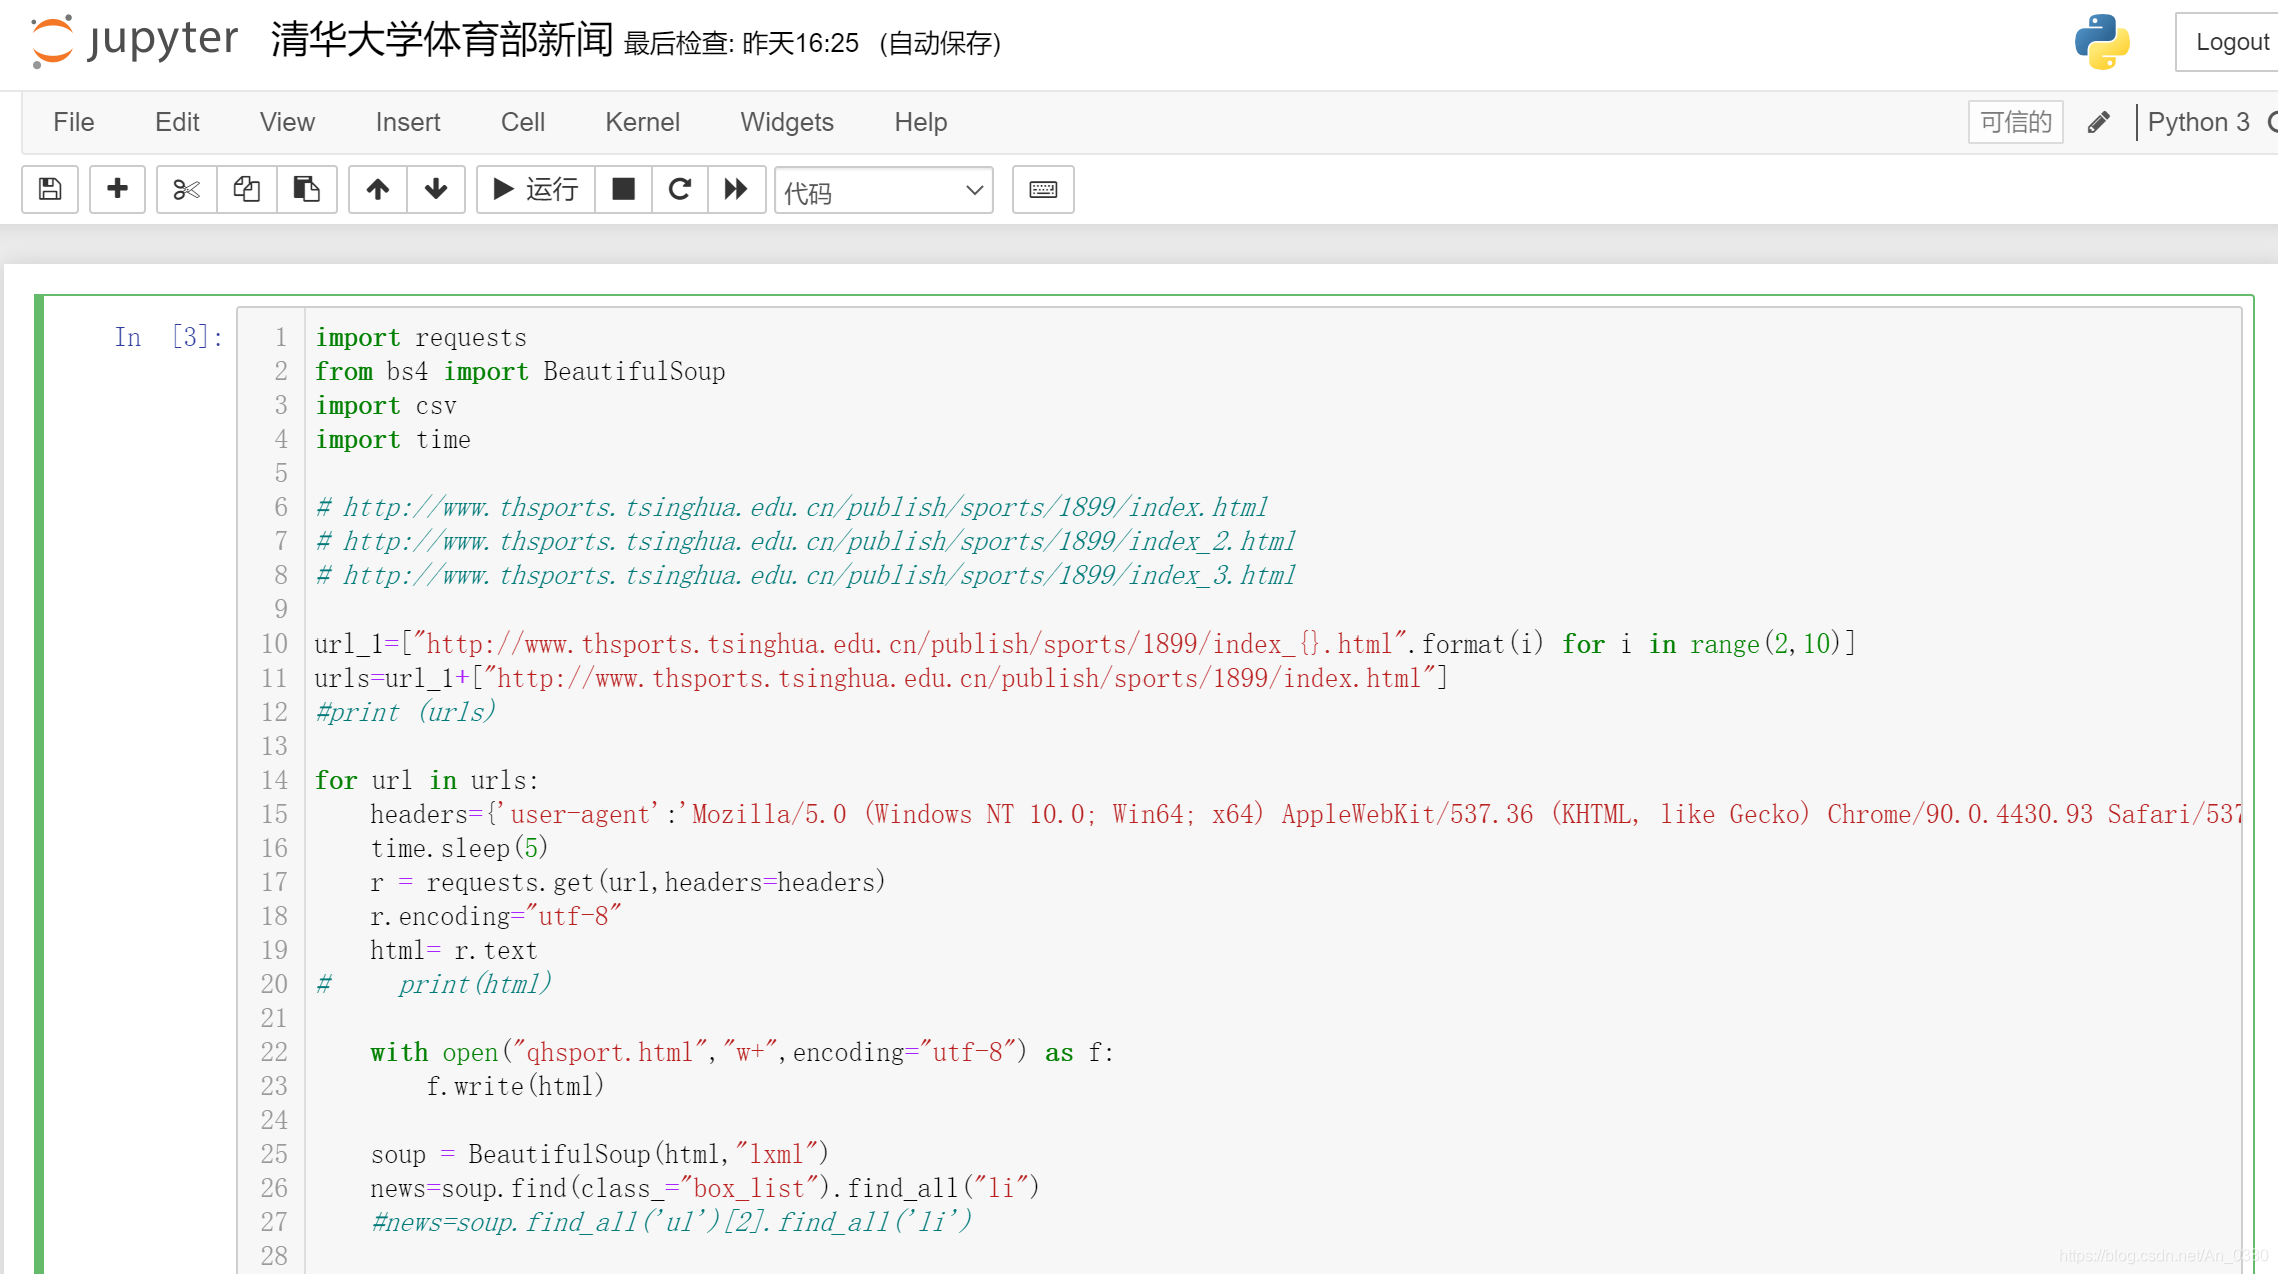Move cell up with arrow icon
2278x1274 pixels.
click(x=377, y=189)
